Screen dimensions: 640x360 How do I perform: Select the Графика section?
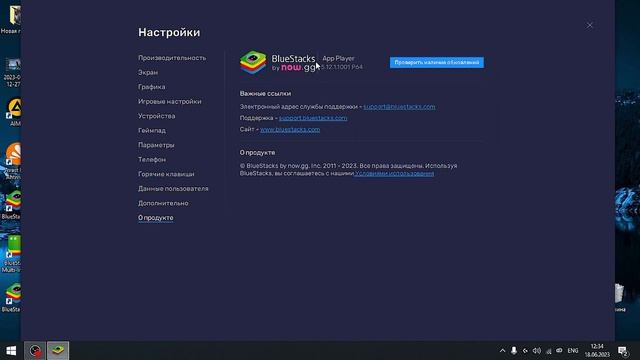(151, 87)
